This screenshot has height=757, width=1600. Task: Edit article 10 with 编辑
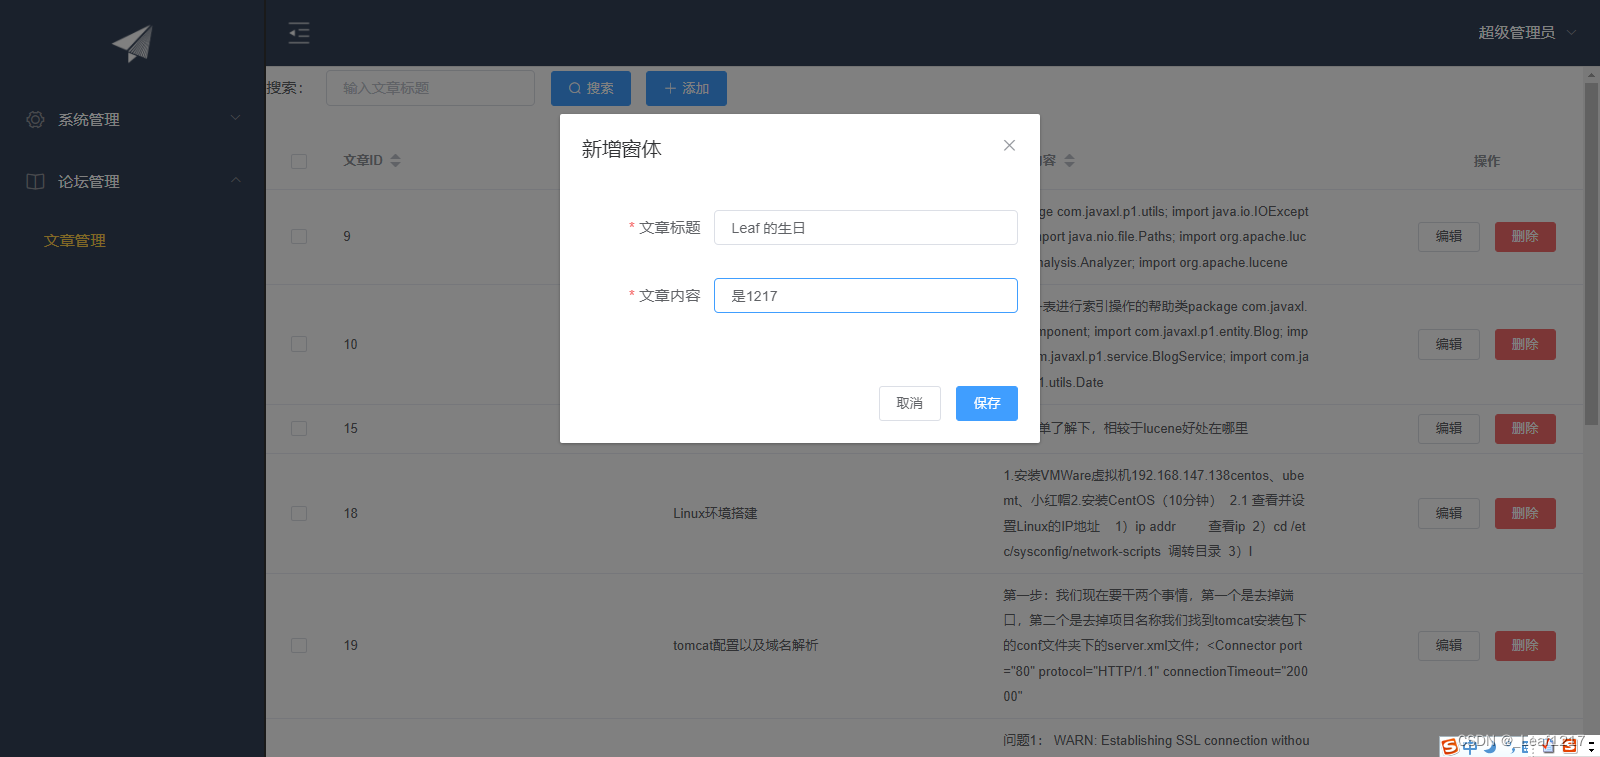pos(1449,344)
